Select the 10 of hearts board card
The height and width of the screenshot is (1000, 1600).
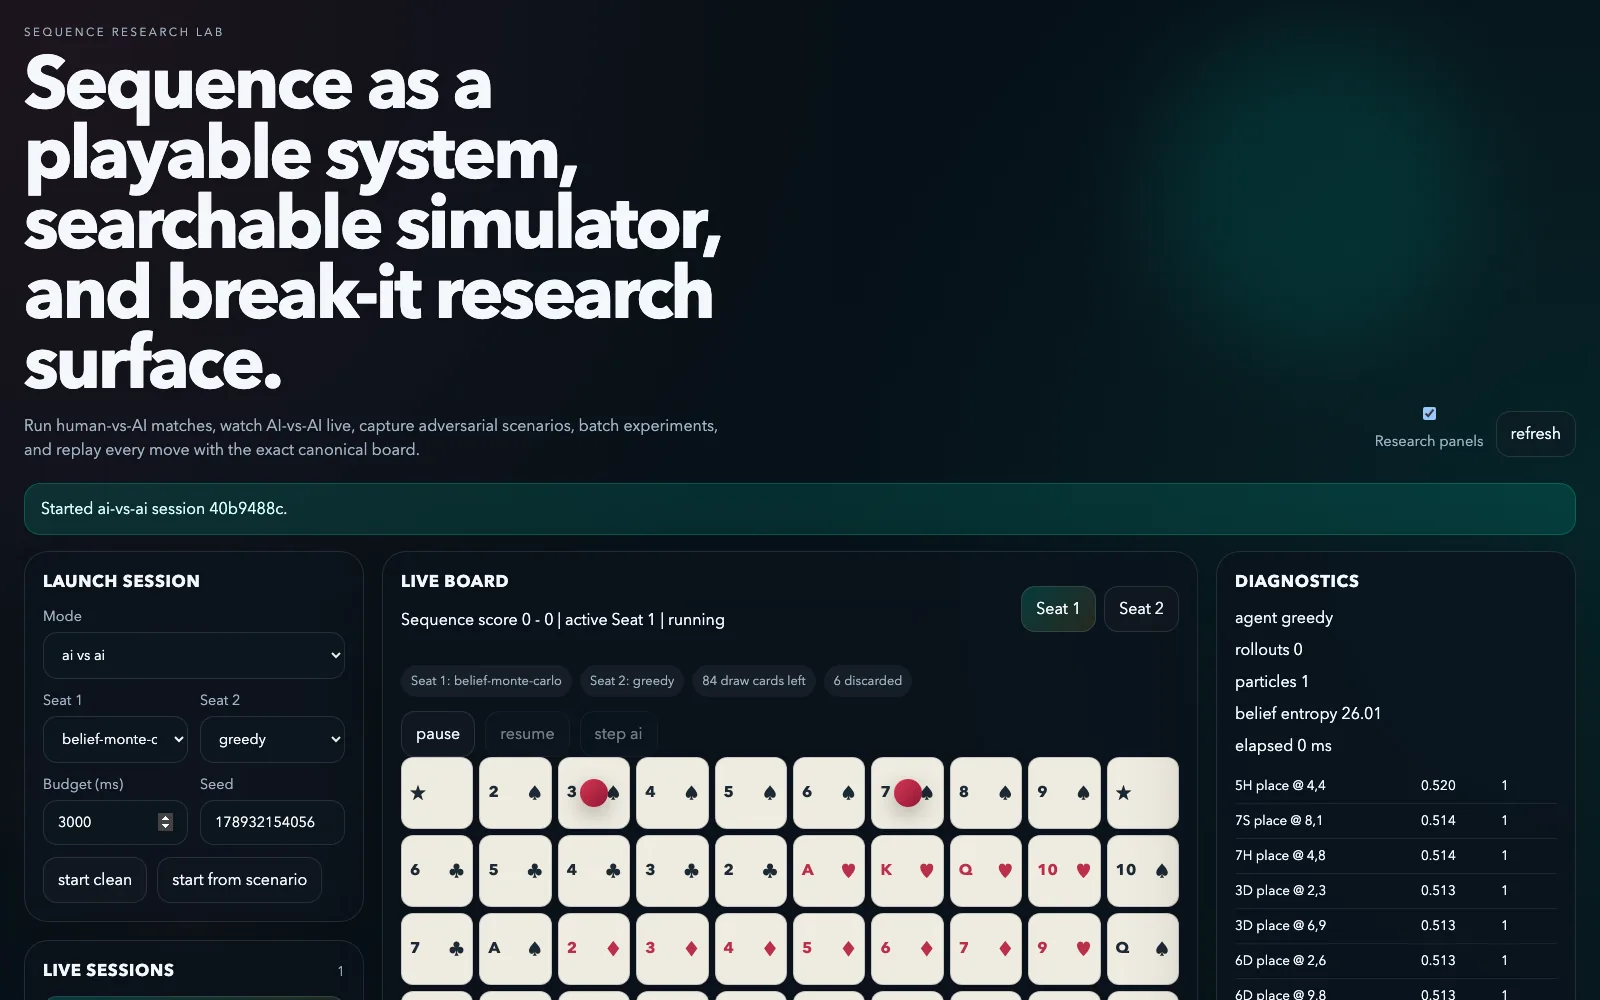click(1064, 871)
